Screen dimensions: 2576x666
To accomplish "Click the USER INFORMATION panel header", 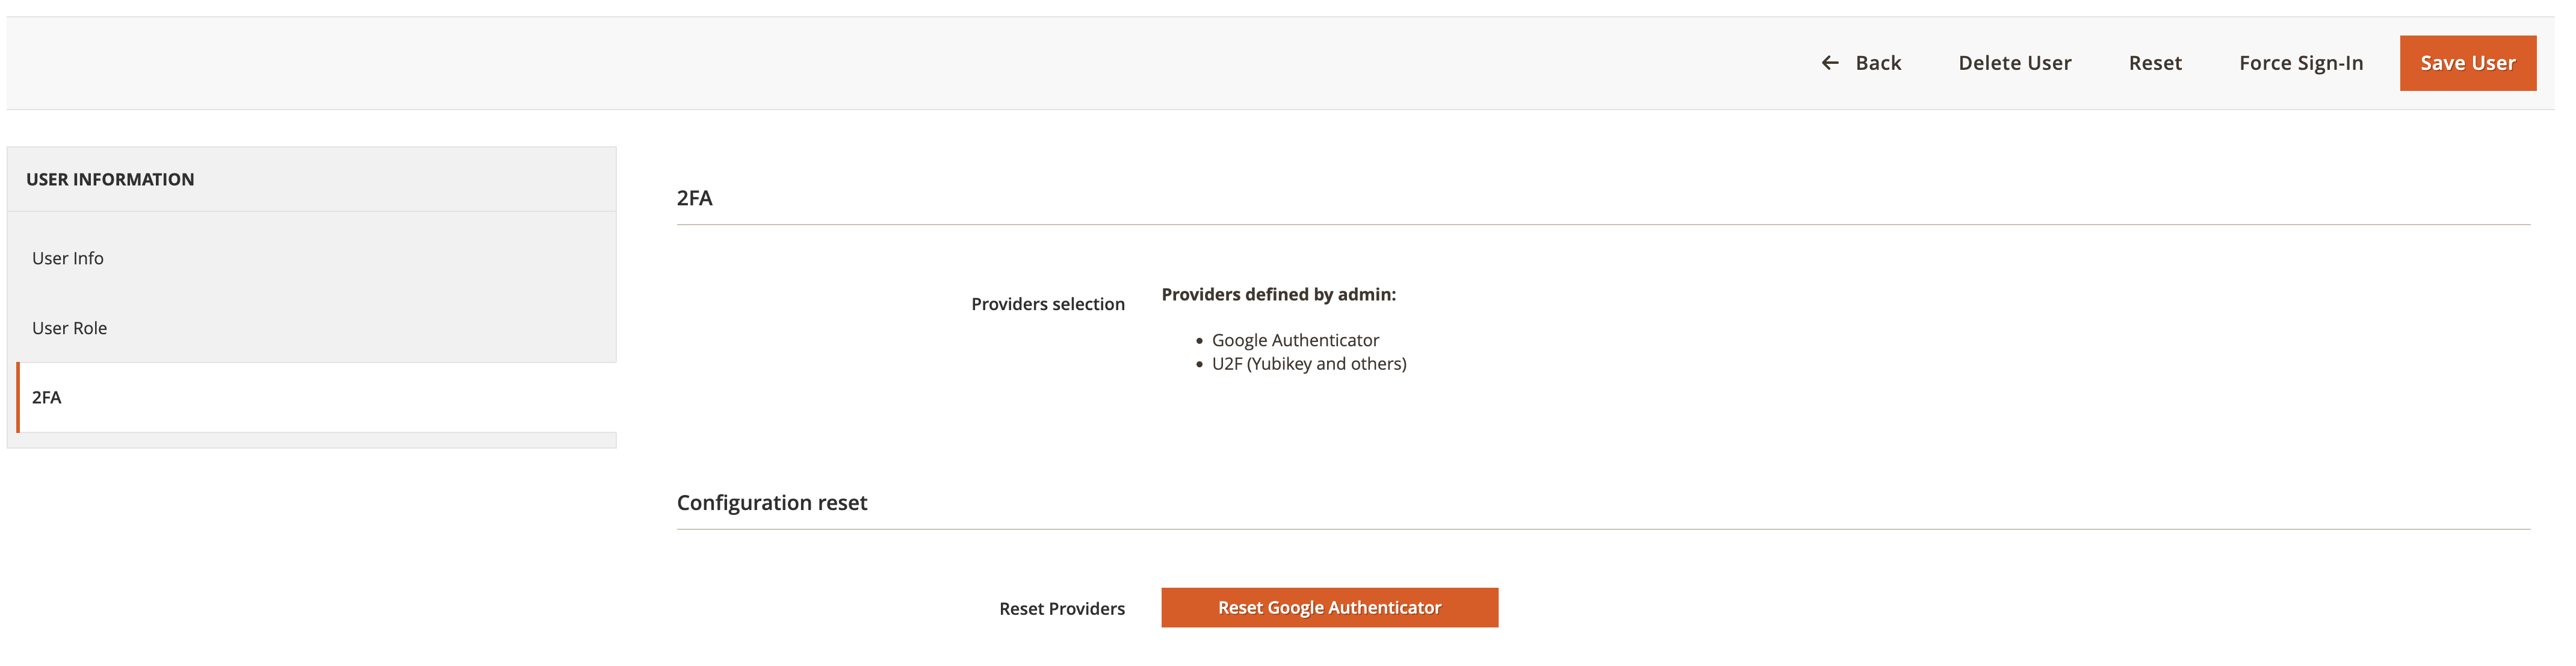I will [x=110, y=180].
